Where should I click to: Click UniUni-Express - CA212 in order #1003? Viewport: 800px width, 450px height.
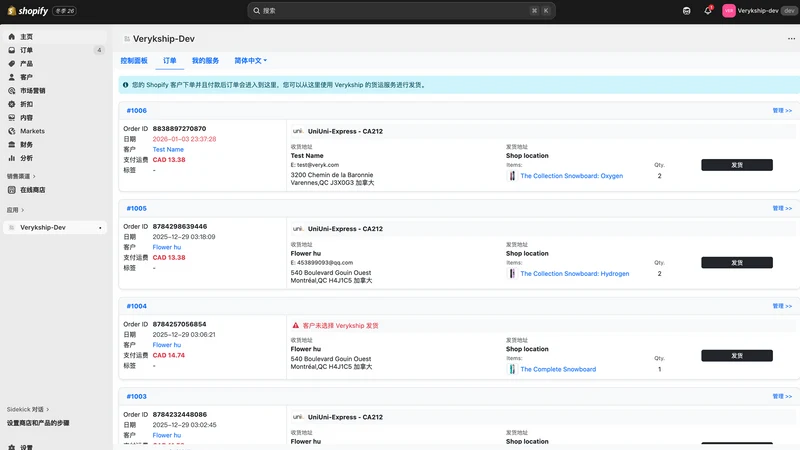click(x=345, y=417)
